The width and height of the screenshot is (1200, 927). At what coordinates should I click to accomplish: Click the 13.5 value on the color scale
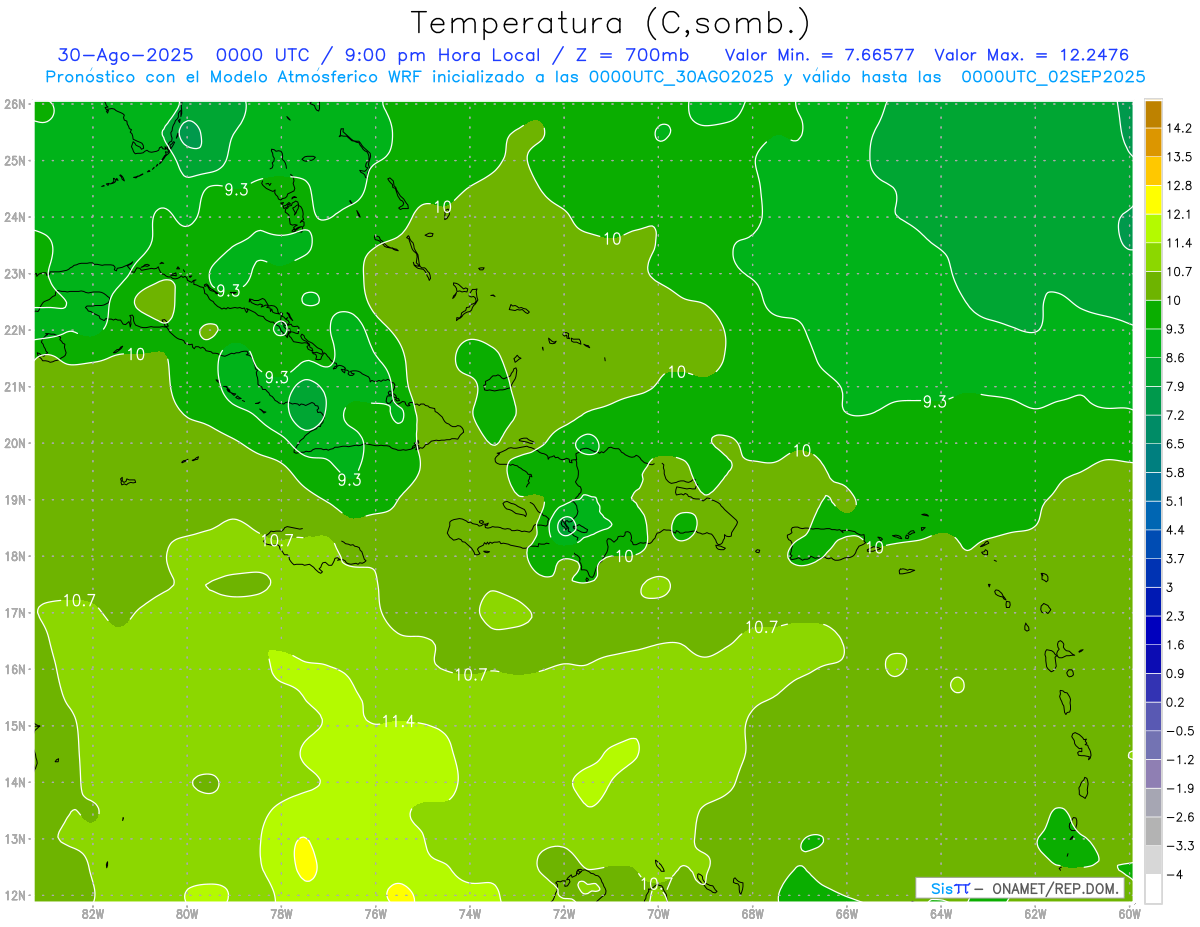(x=1179, y=157)
